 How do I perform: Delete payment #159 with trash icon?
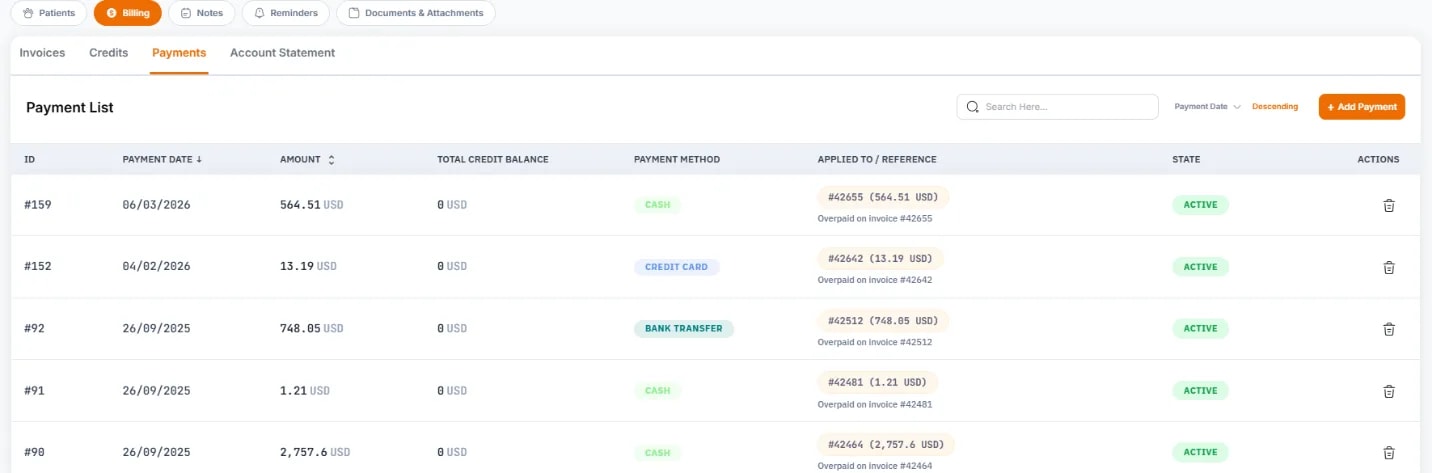(1388, 205)
